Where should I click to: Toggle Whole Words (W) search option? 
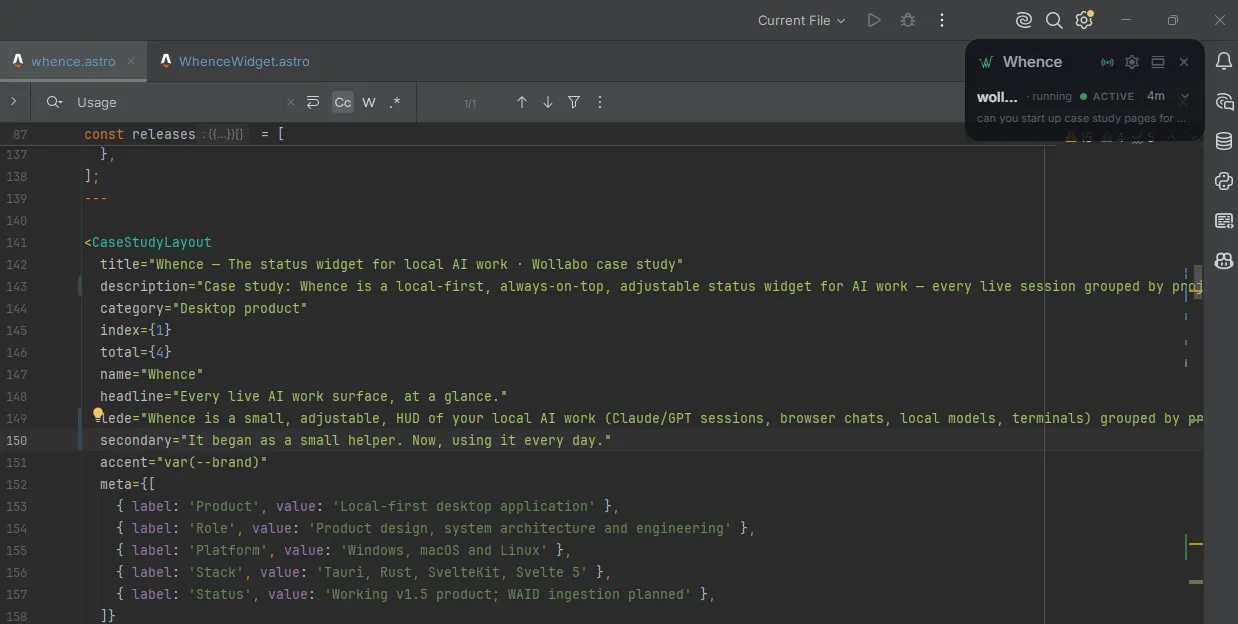coord(369,102)
